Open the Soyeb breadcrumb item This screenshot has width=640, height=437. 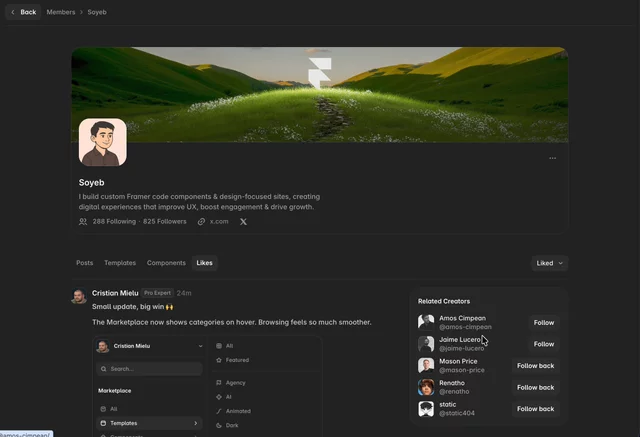[97, 12]
